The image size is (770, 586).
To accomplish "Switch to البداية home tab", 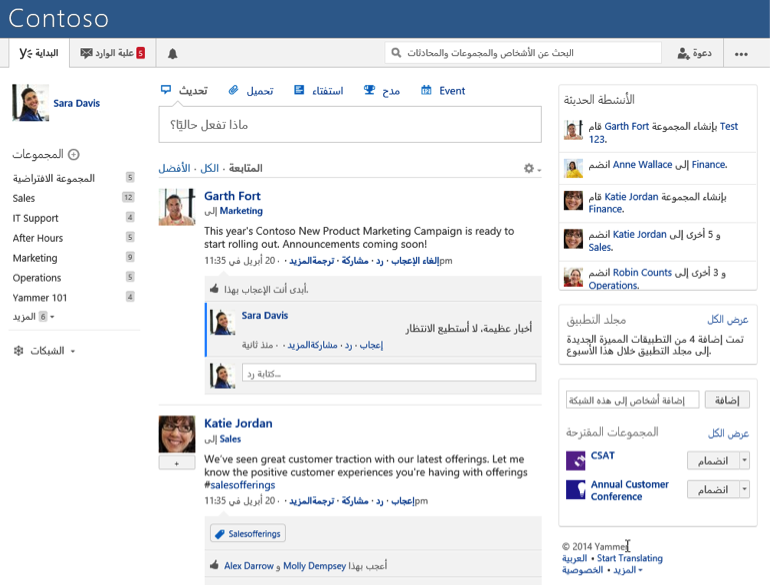I will click(39, 53).
